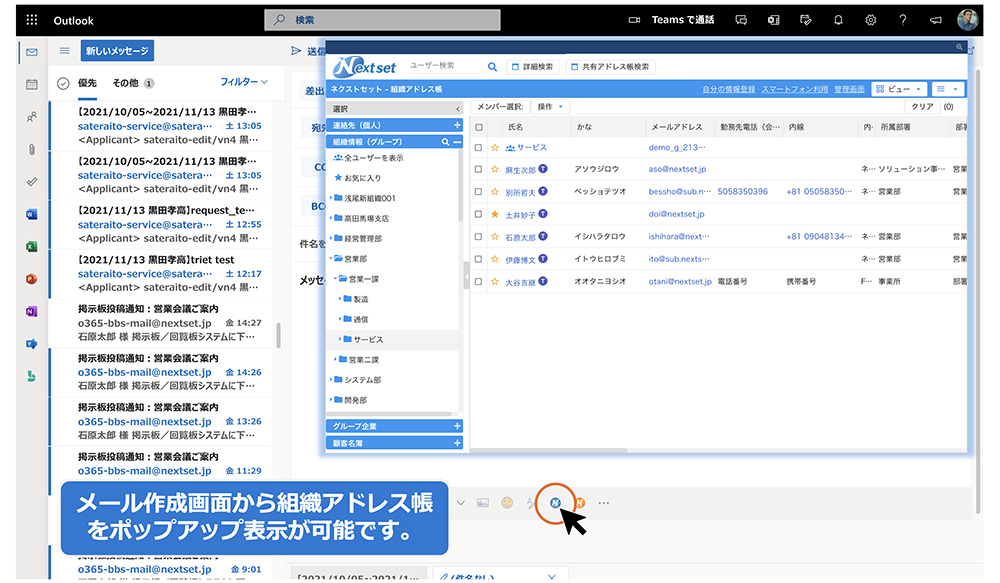The width and height of the screenshot is (1000, 583).
Task: Click the Teams video camera icon
Action: 634,20
